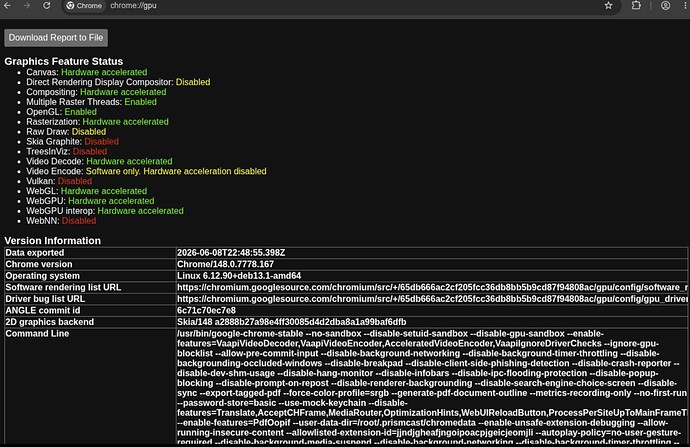Click the 6c71c70ec7e8 commit id
Viewport: 690px width, 447px height.
coord(206,311)
